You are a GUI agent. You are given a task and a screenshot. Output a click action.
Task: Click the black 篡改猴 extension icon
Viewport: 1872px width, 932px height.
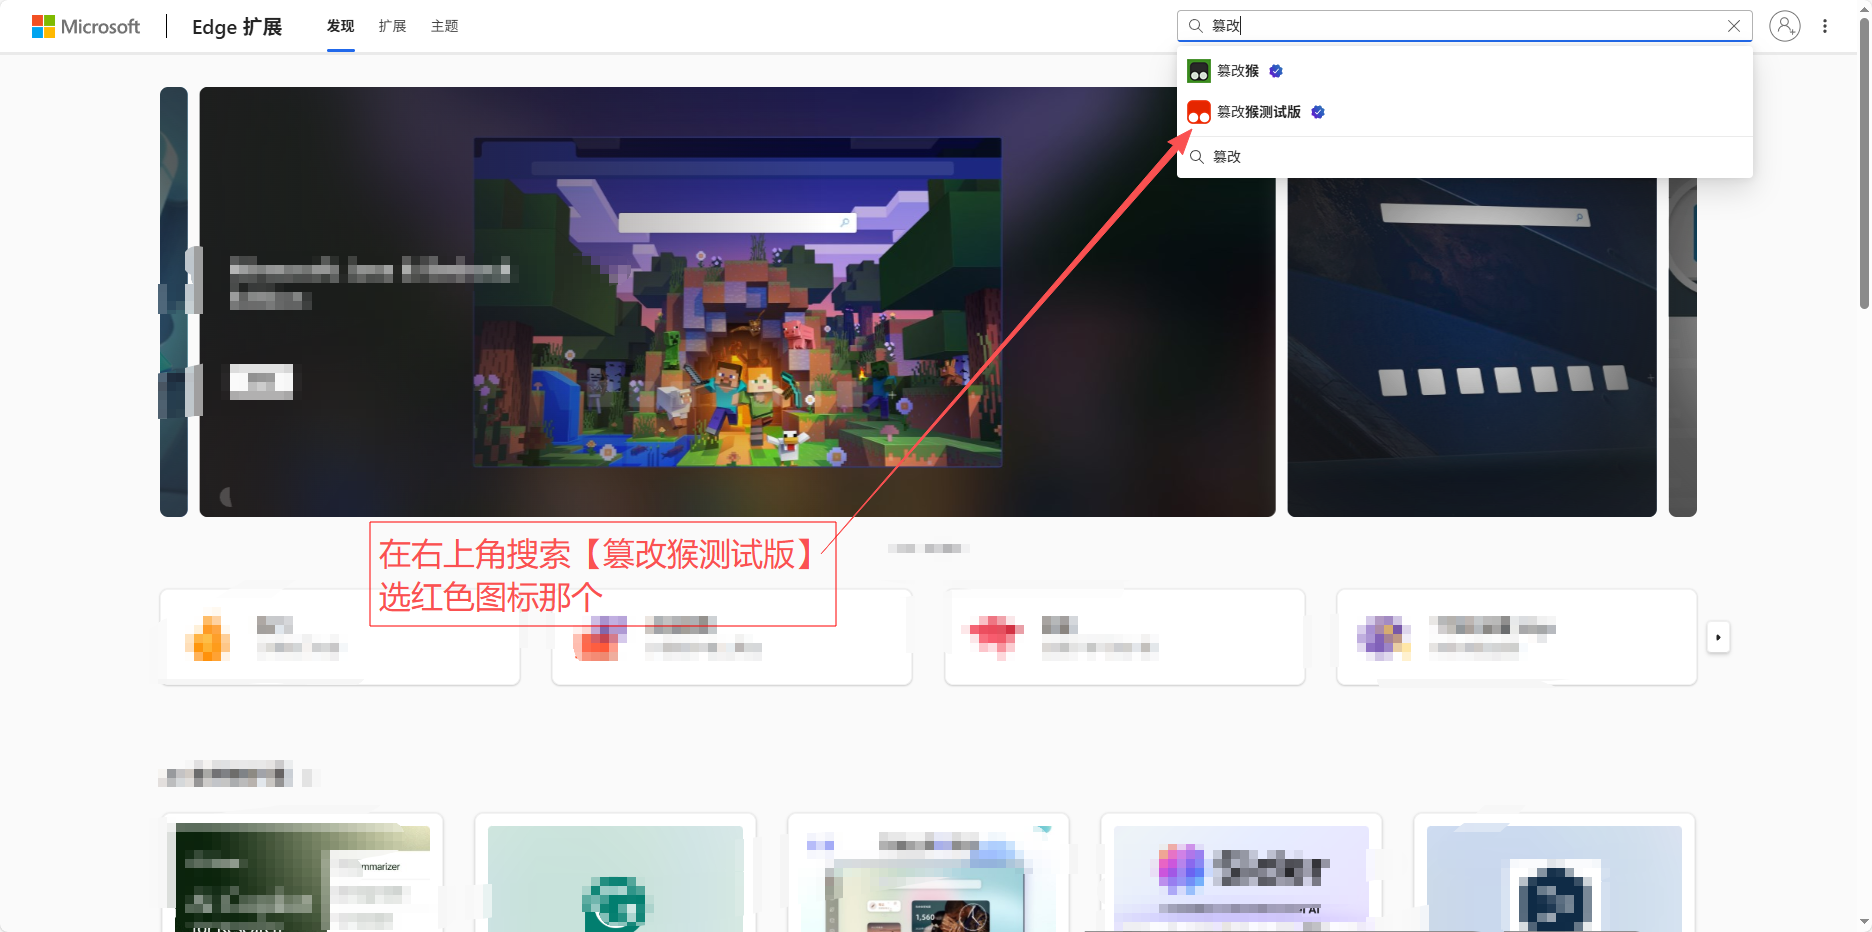[x=1199, y=71]
